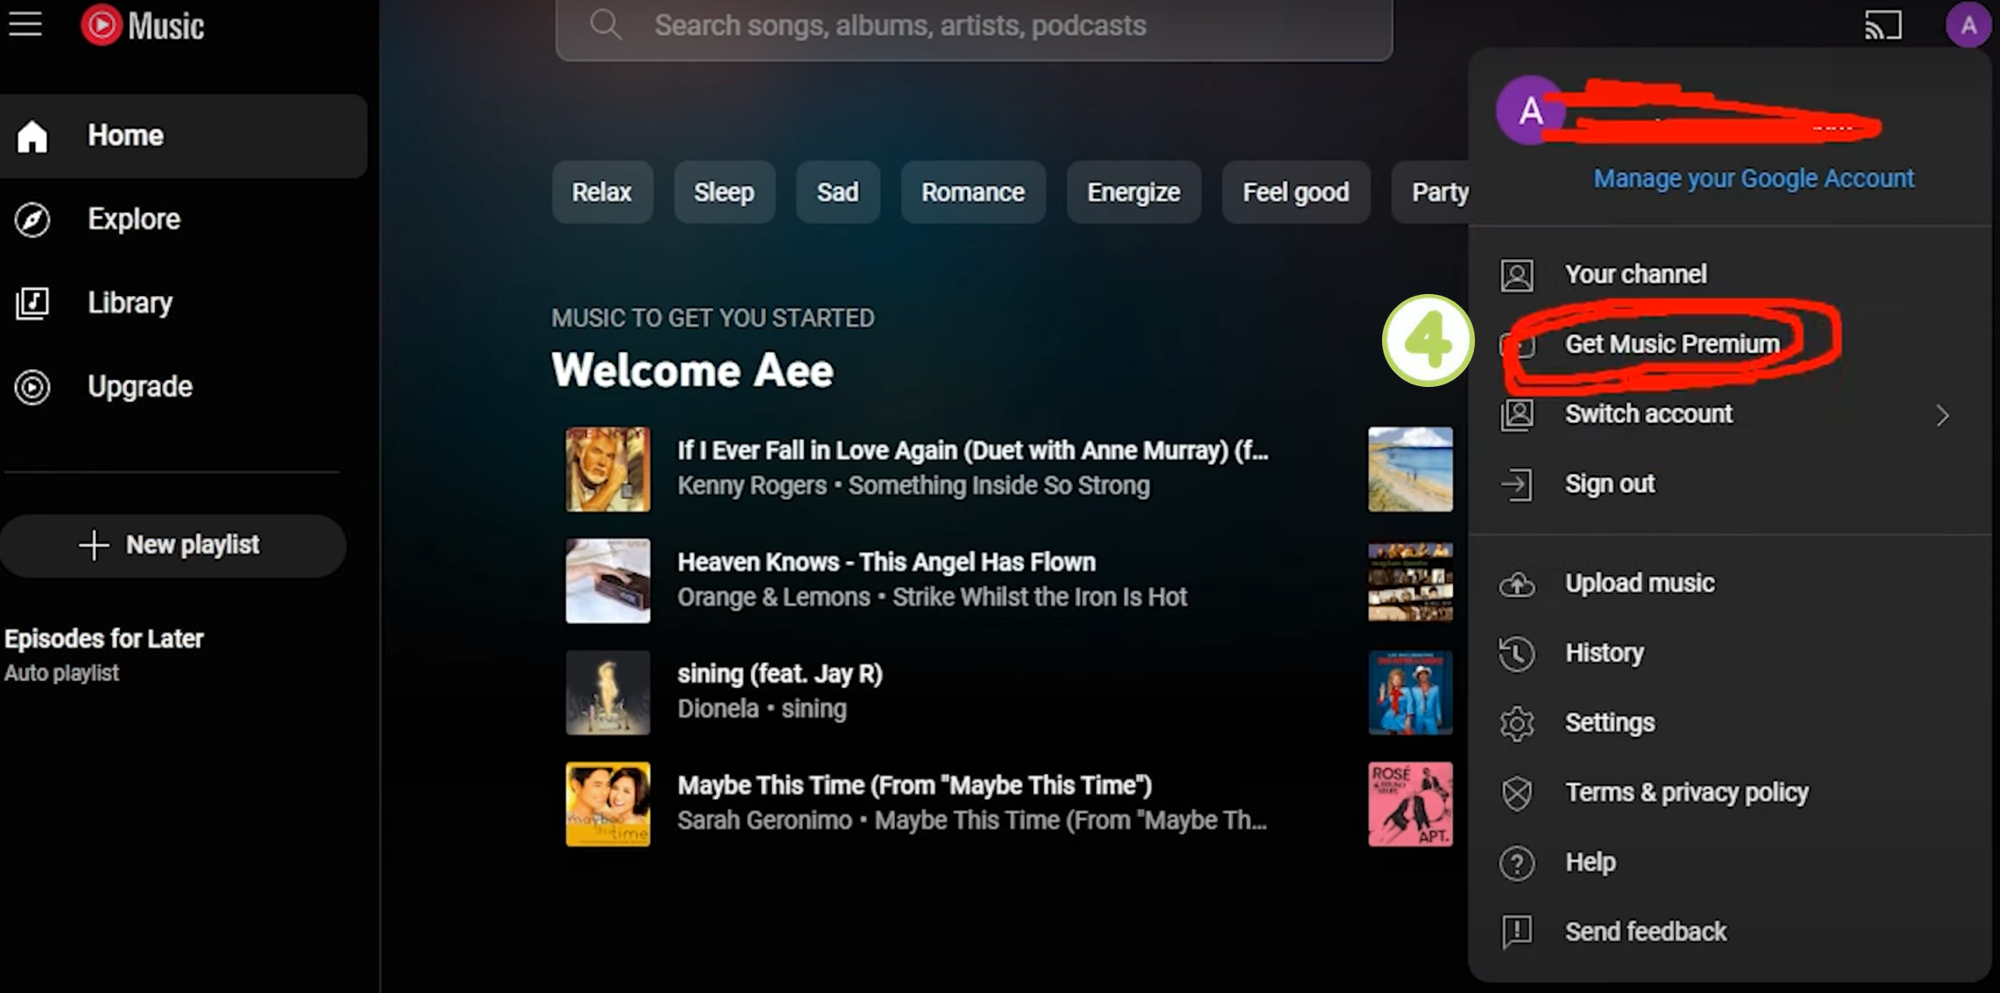Open the Cast to device icon
The image size is (2000, 993).
1883,25
